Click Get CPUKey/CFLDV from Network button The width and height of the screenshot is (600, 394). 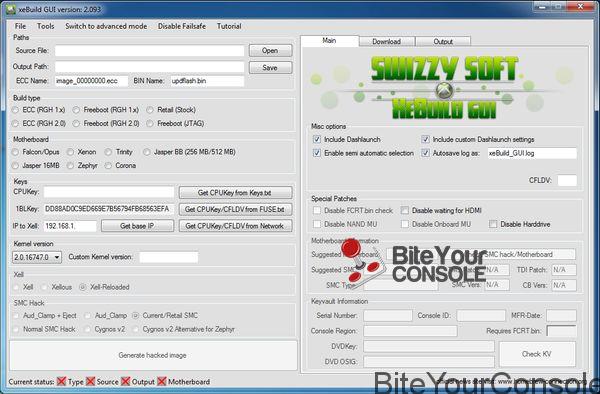[235, 226]
